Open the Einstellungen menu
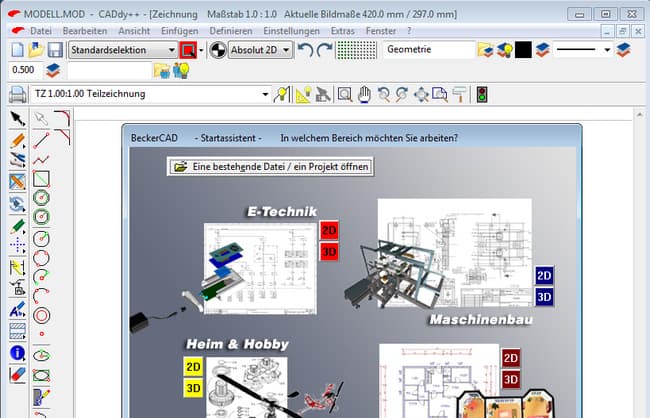 [x=291, y=31]
